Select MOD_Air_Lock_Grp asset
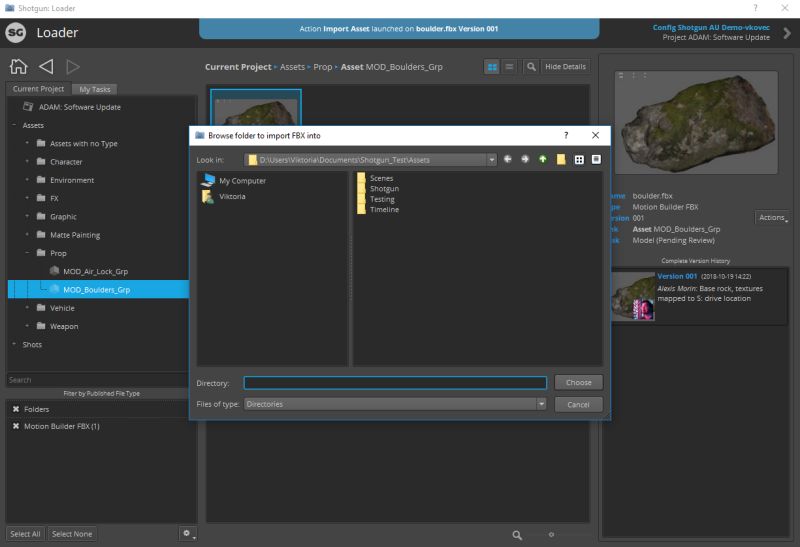Screen dimensions: 800x547 [x=95, y=271]
